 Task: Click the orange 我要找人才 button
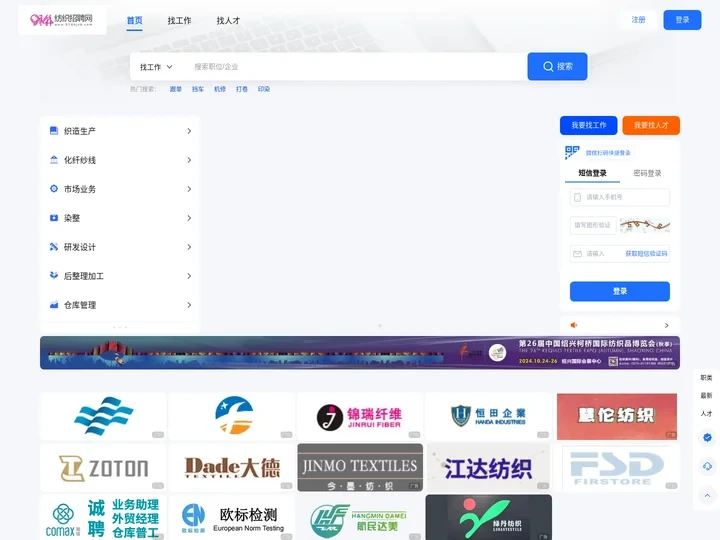click(x=651, y=125)
